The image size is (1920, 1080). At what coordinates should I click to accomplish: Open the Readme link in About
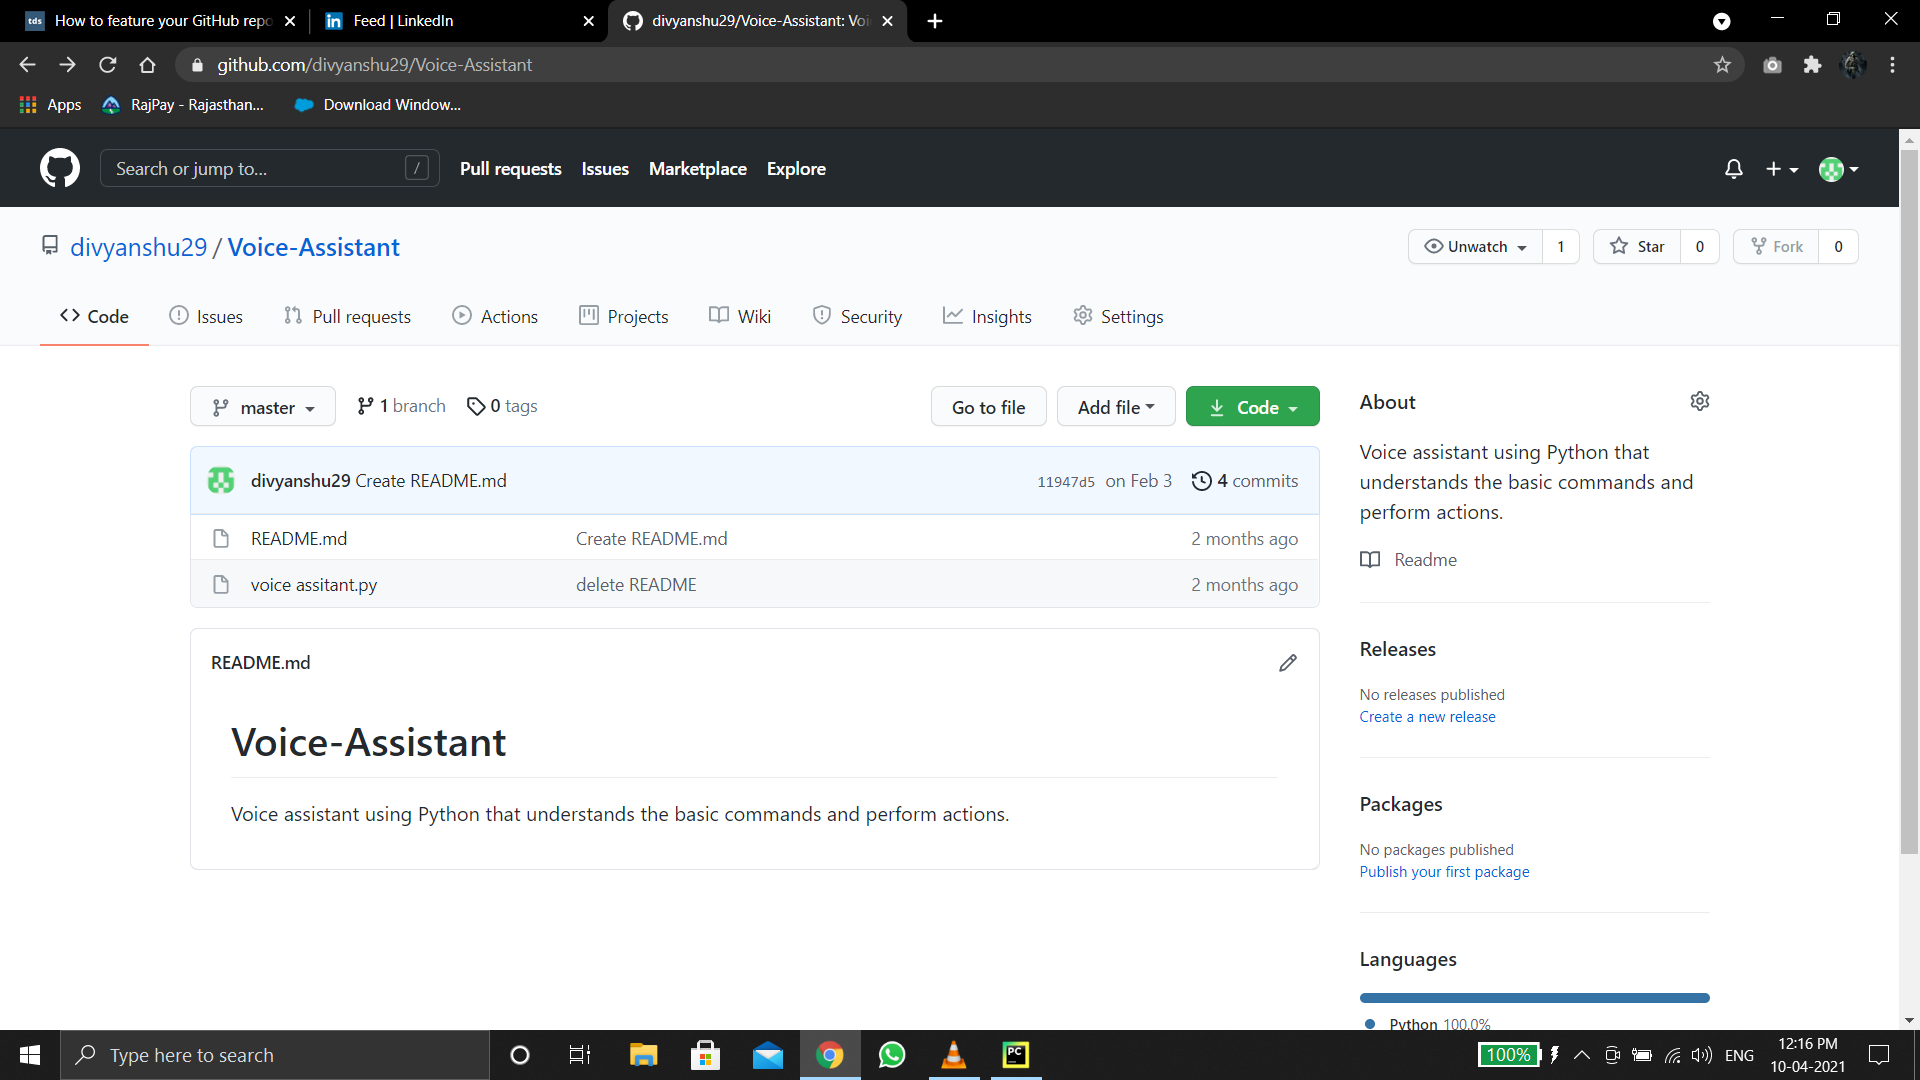(x=1424, y=559)
